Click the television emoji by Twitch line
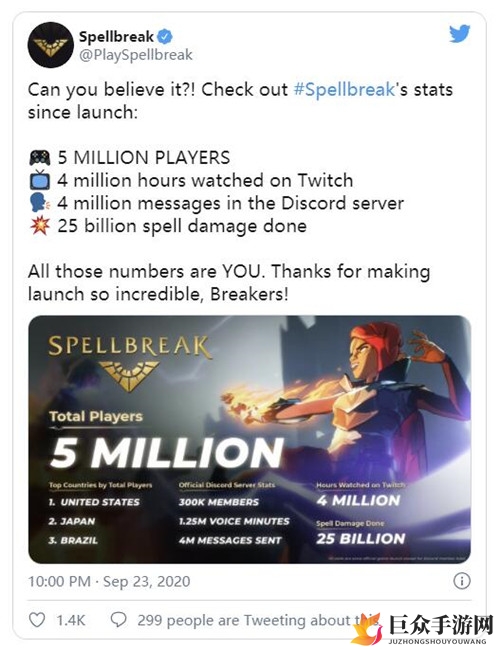 (x=40, y=180)
